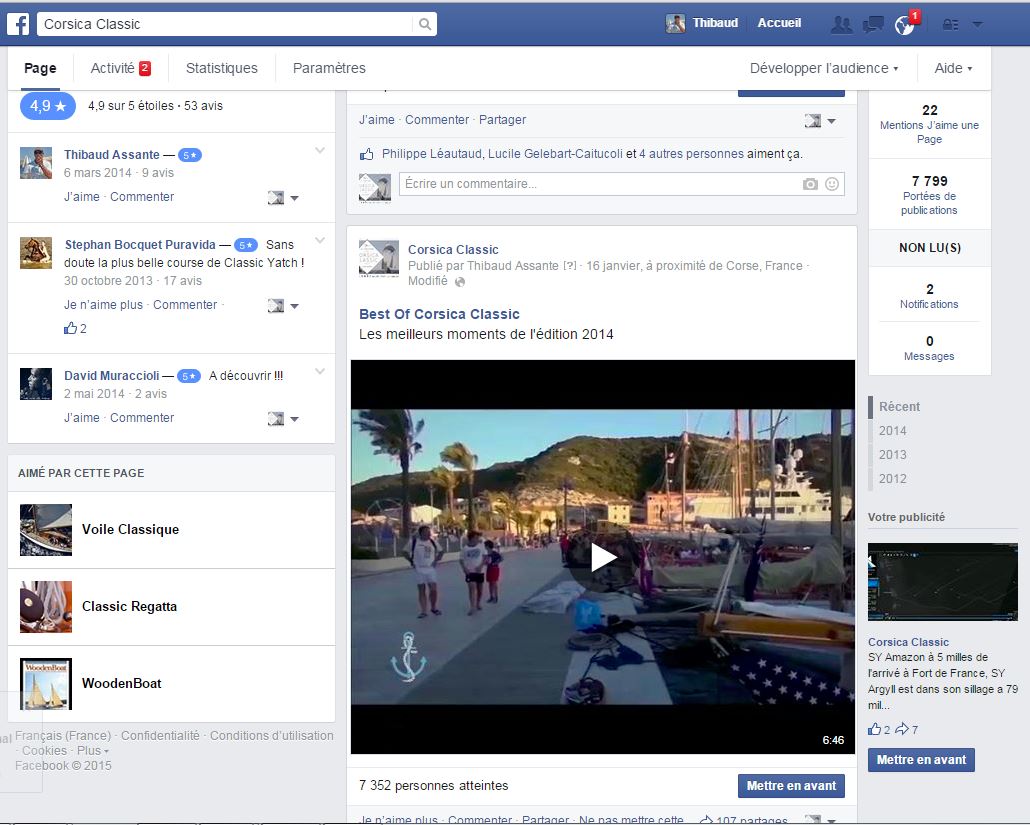1030x825 pixels.
Task: Select the Page tab
Action: 40,68
